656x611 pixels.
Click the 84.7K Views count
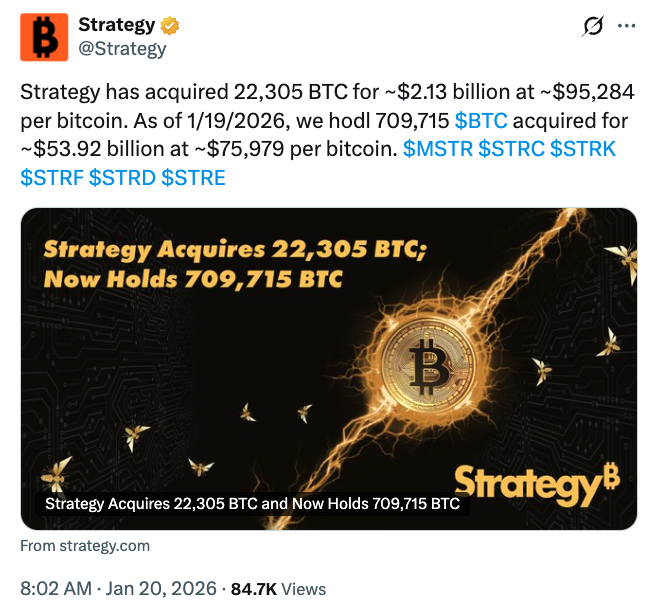(x=278, y=589)
